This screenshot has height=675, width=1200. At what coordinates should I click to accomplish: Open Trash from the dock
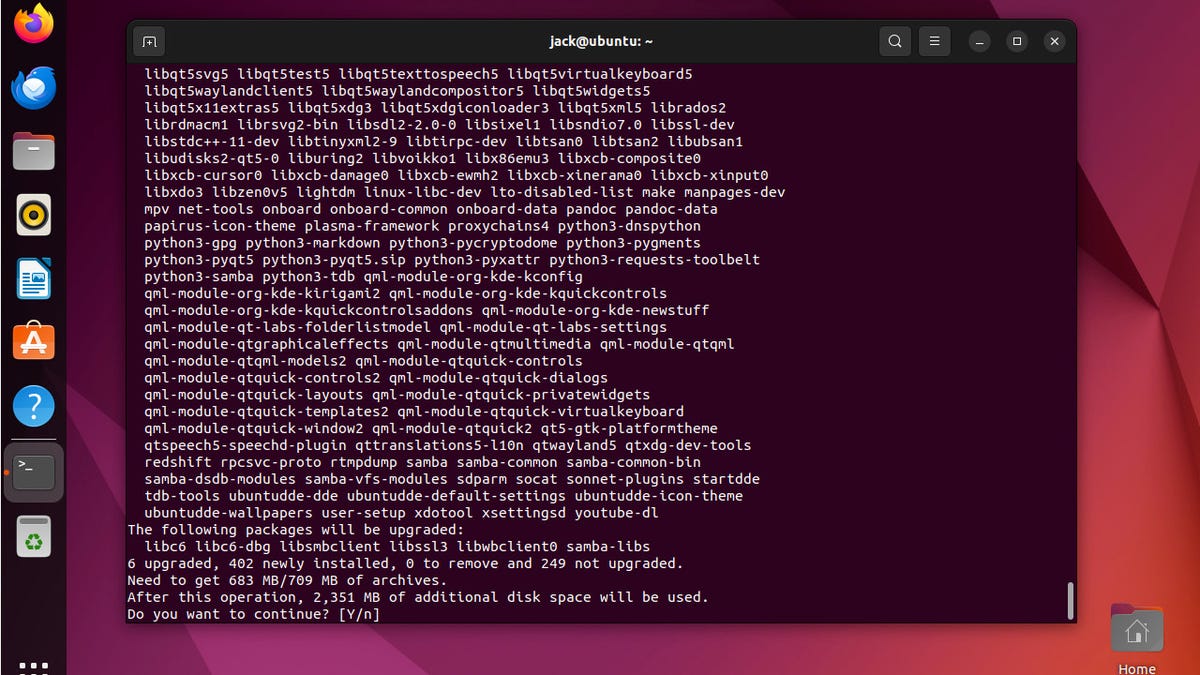point(34,536)
